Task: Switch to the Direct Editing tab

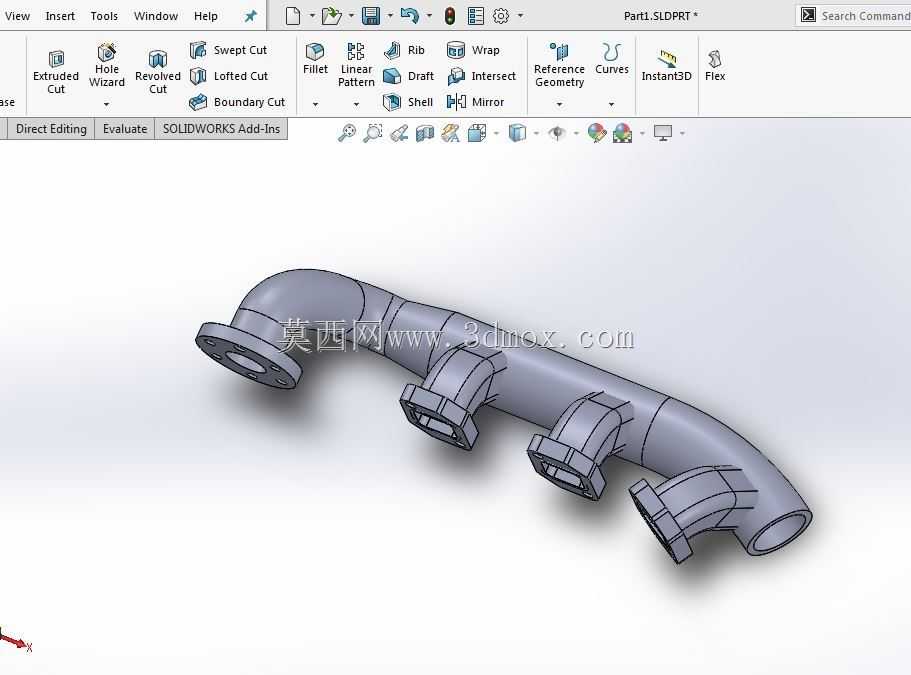Action: pos(51,129)
